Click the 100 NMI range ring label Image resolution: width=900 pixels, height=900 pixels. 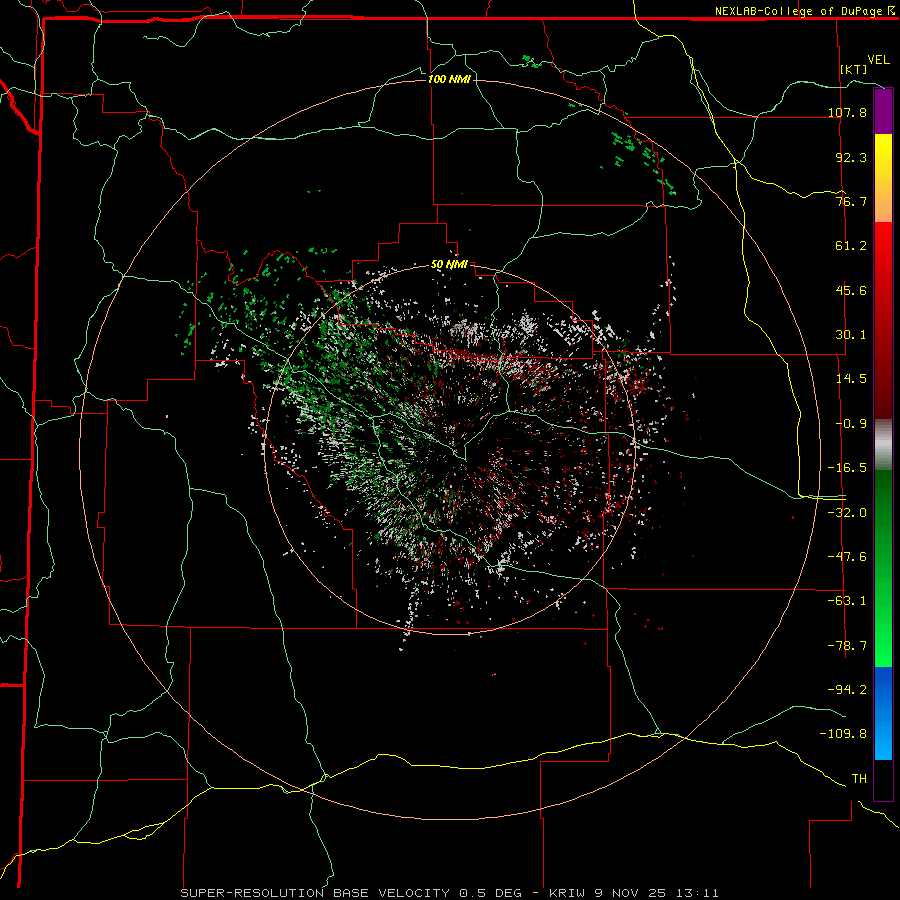point(449,79)
